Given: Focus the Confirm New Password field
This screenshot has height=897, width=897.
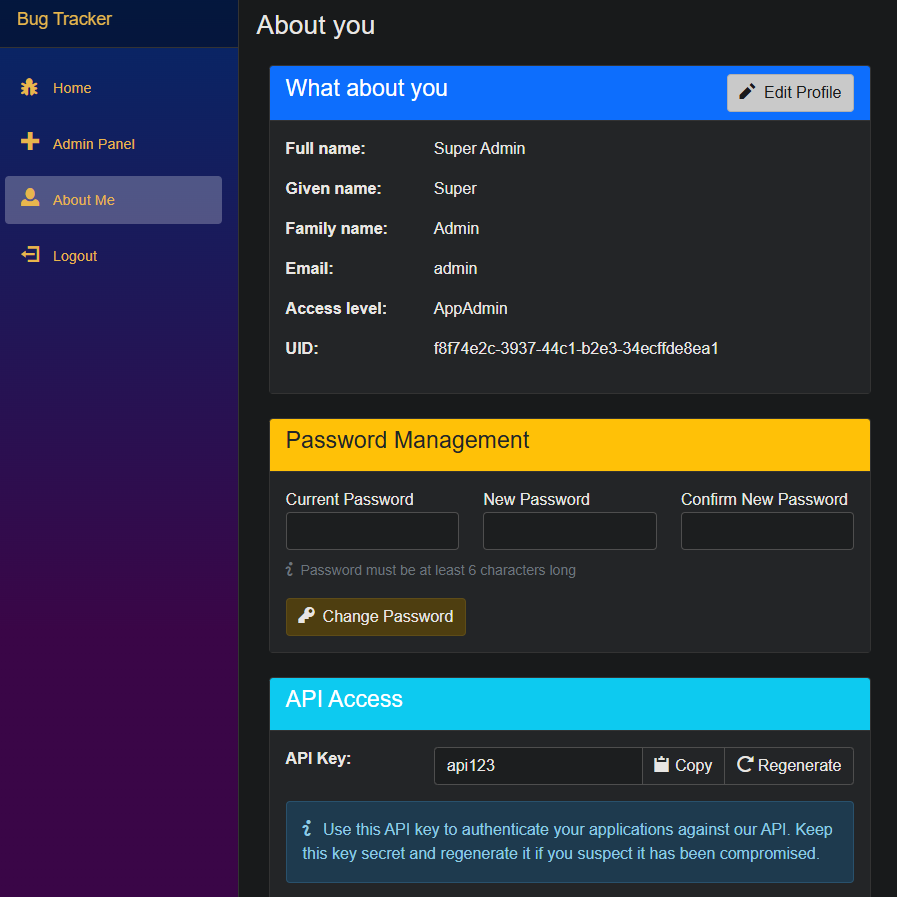Looking at the screenshot, I should click(x=767, y=531).
